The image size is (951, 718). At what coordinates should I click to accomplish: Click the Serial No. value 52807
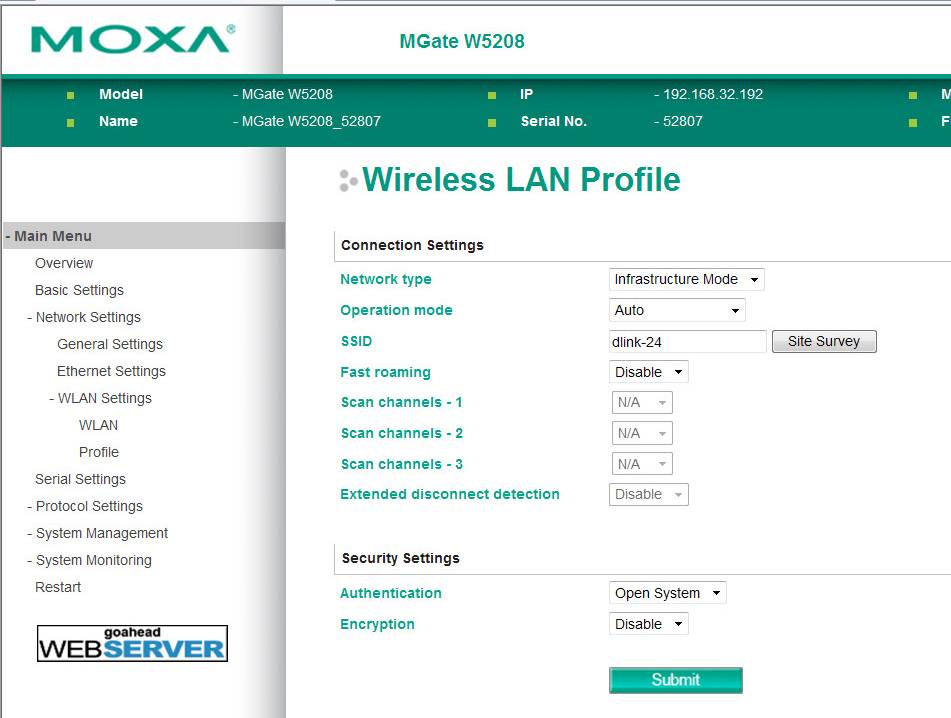pyautogui.click(x=682, y=121)
